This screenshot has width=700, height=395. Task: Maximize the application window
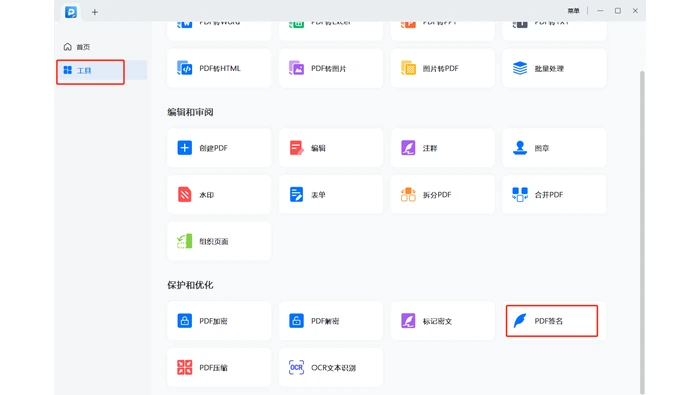617,11
